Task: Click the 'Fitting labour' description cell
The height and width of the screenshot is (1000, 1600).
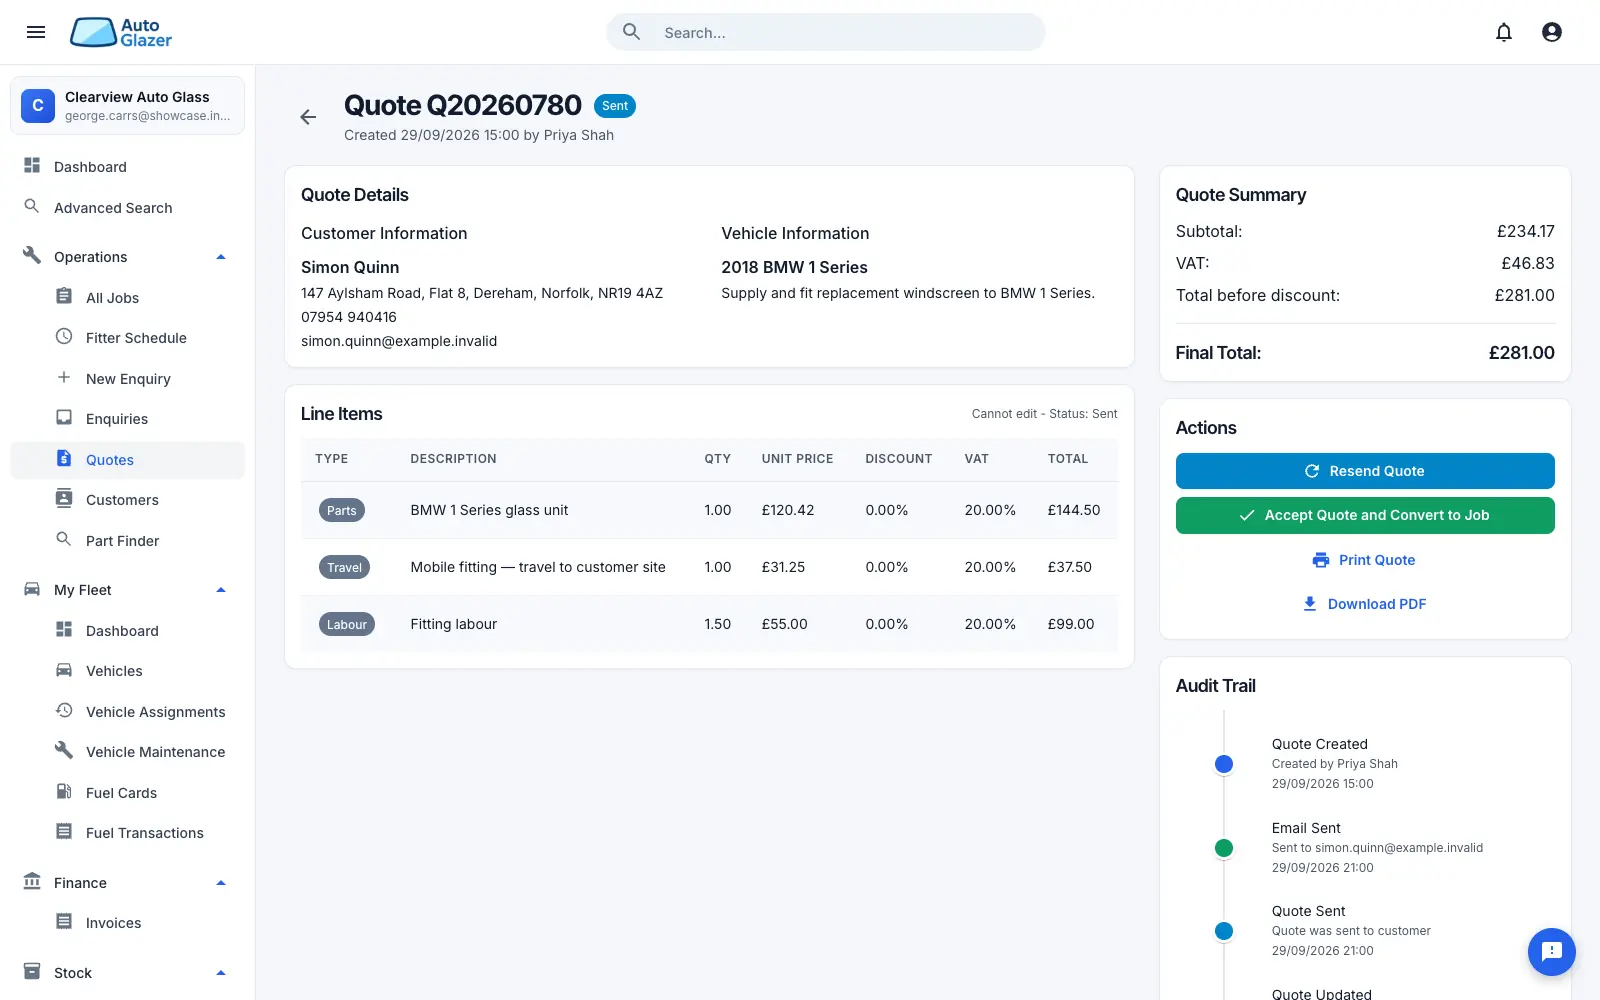Action: click(x=454, y=624)
